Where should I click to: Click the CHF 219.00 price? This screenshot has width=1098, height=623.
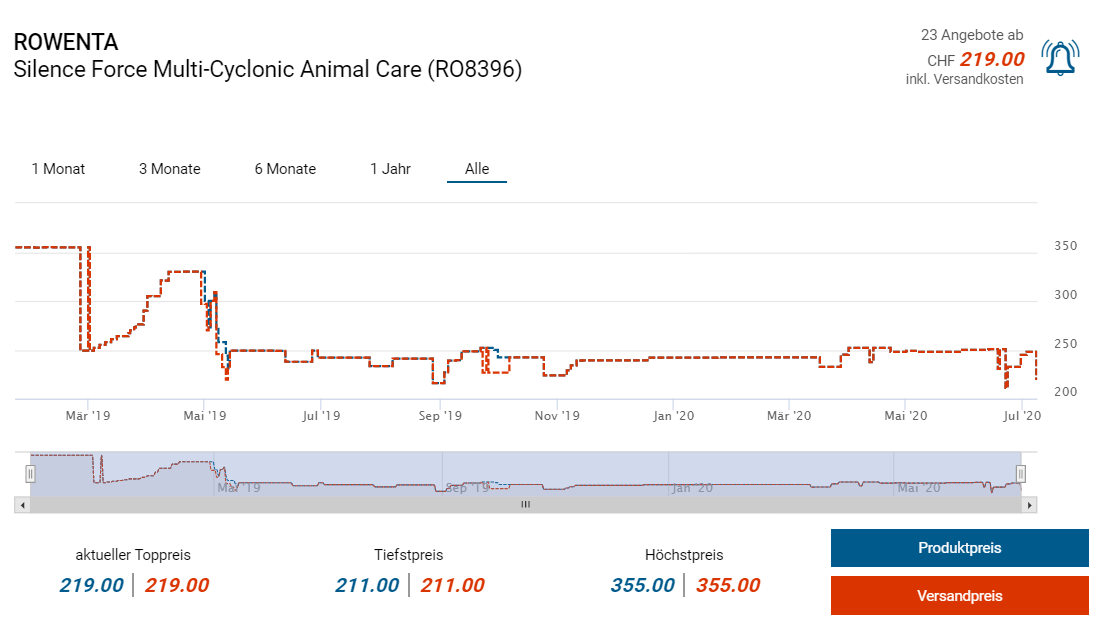coord(991,59)
